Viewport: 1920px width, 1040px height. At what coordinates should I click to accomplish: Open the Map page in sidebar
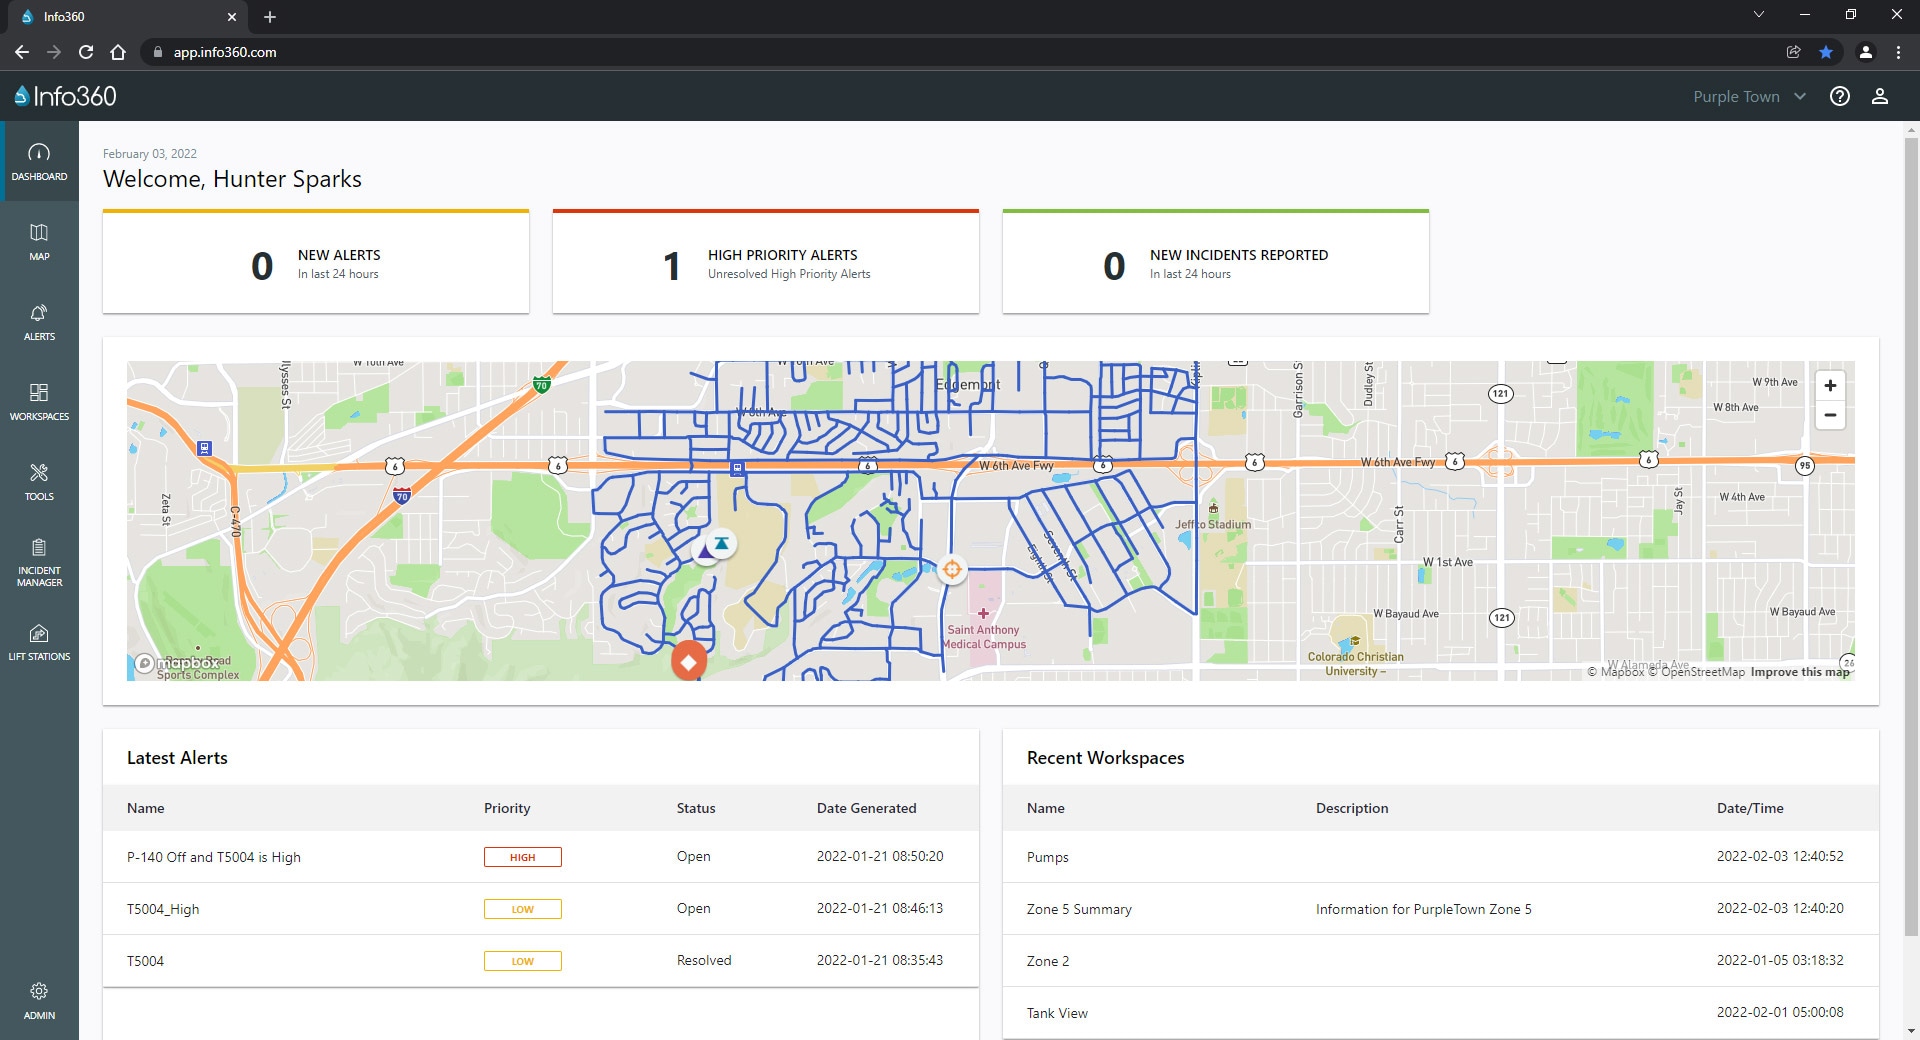click(39, 241)
